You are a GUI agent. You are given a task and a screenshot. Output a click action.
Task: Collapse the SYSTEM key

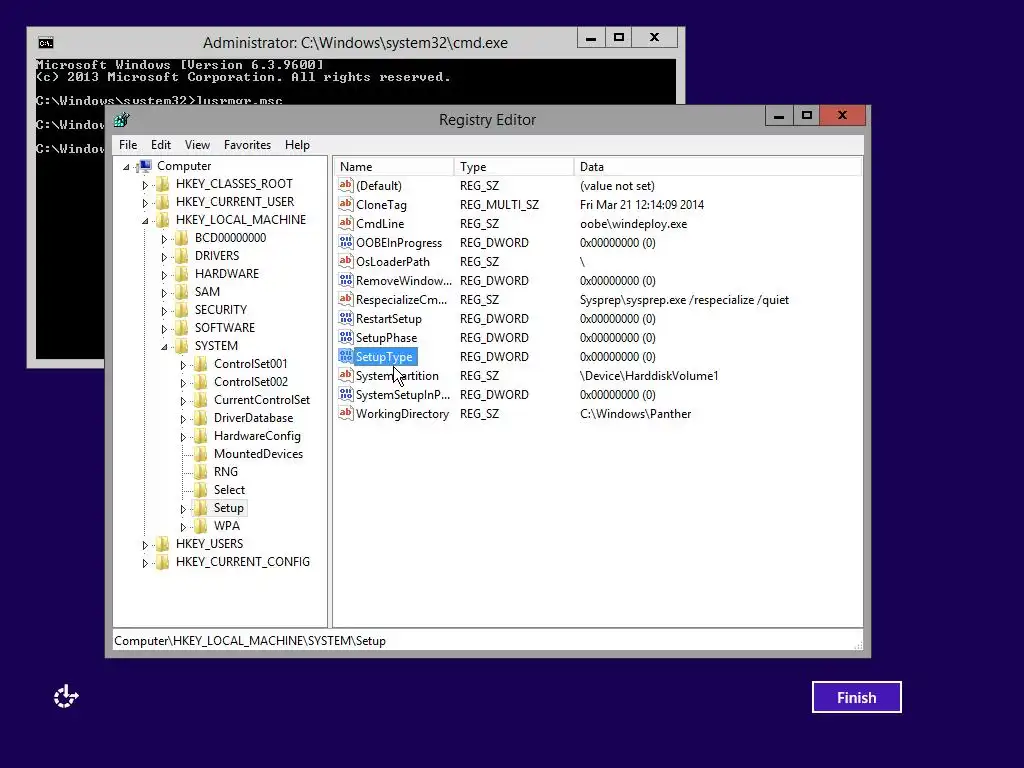point(165,347)
